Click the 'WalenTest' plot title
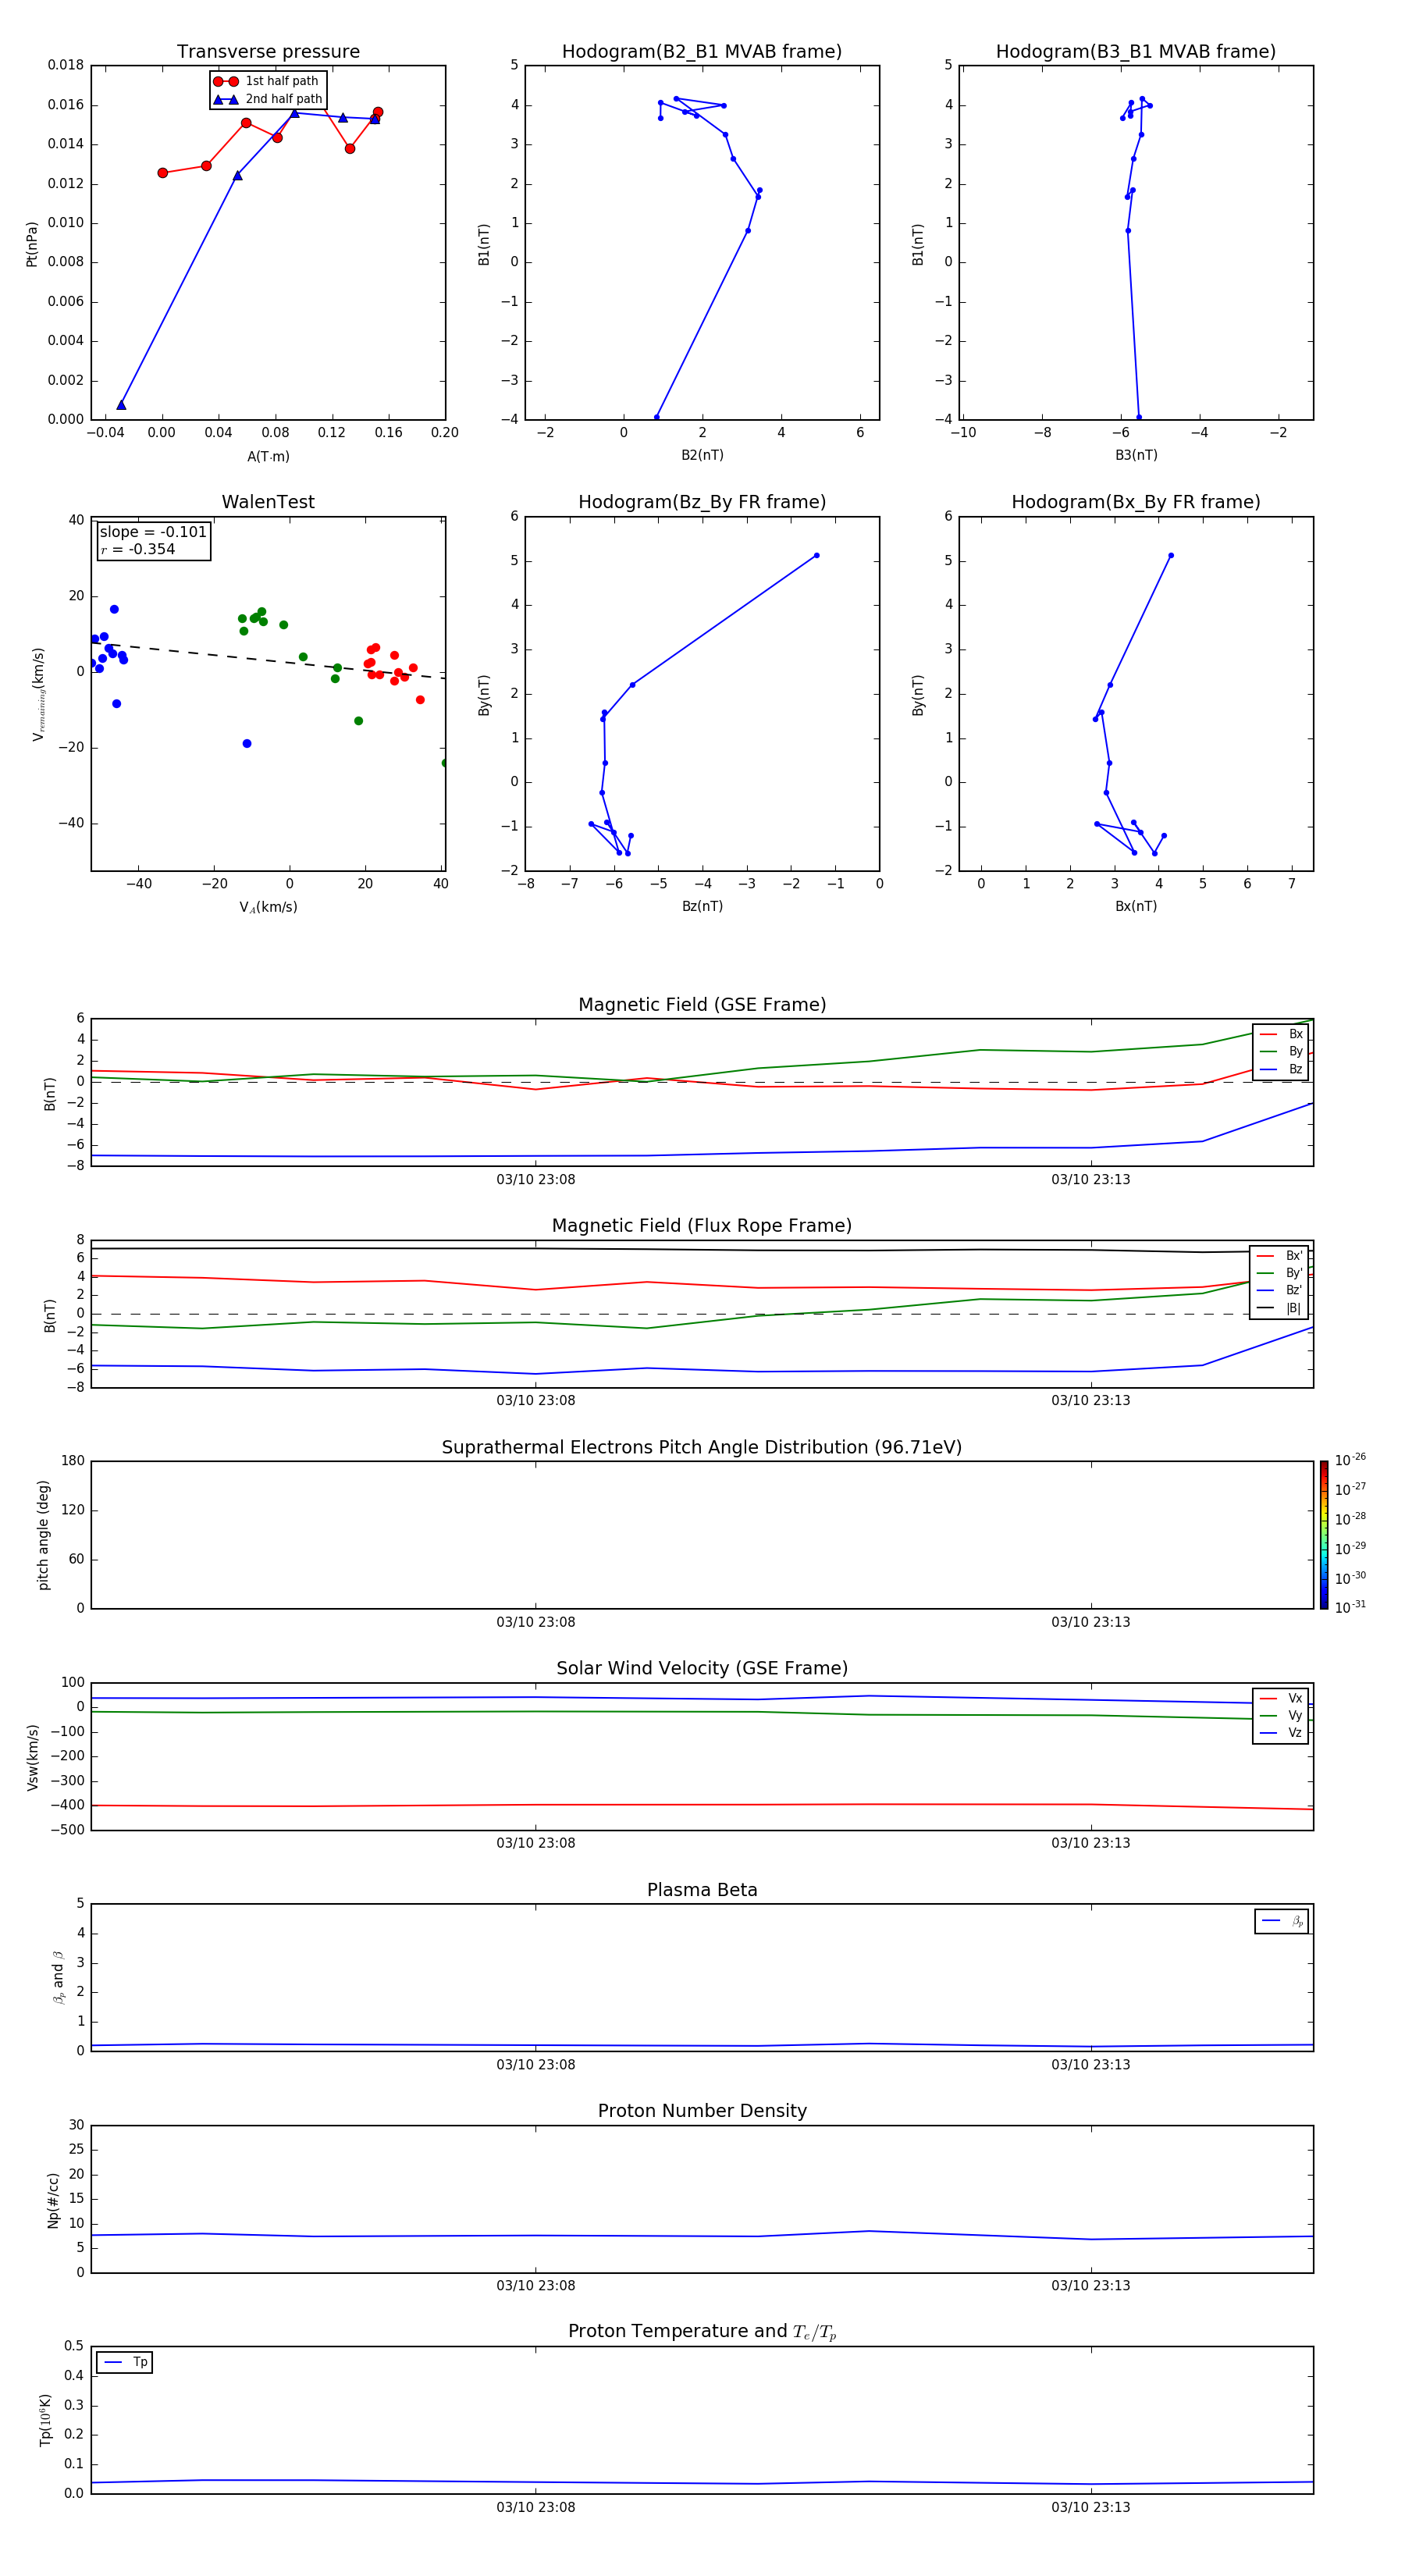The height and width of the screenshot is (2576, 1405). click(x=268, y=502)
